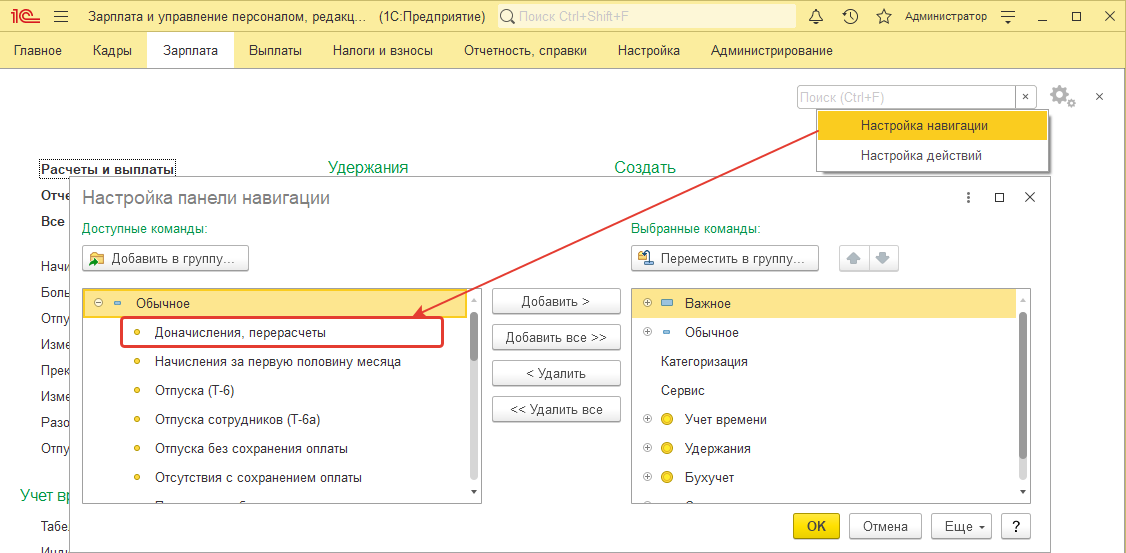This screenshot has width=1126, height=553.
Task: Select Настройка действий menu item
Action: [x=921, y=155]
